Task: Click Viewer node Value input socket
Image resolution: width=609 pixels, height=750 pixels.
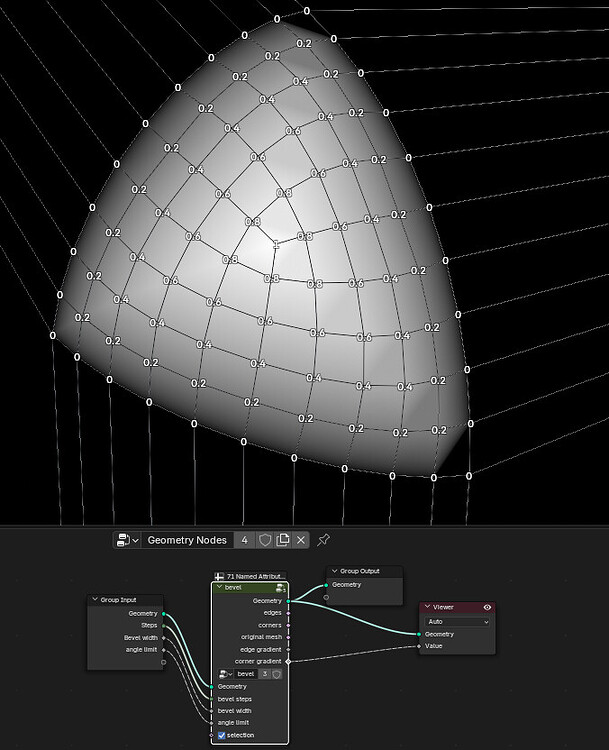Action: click(419, 646)
